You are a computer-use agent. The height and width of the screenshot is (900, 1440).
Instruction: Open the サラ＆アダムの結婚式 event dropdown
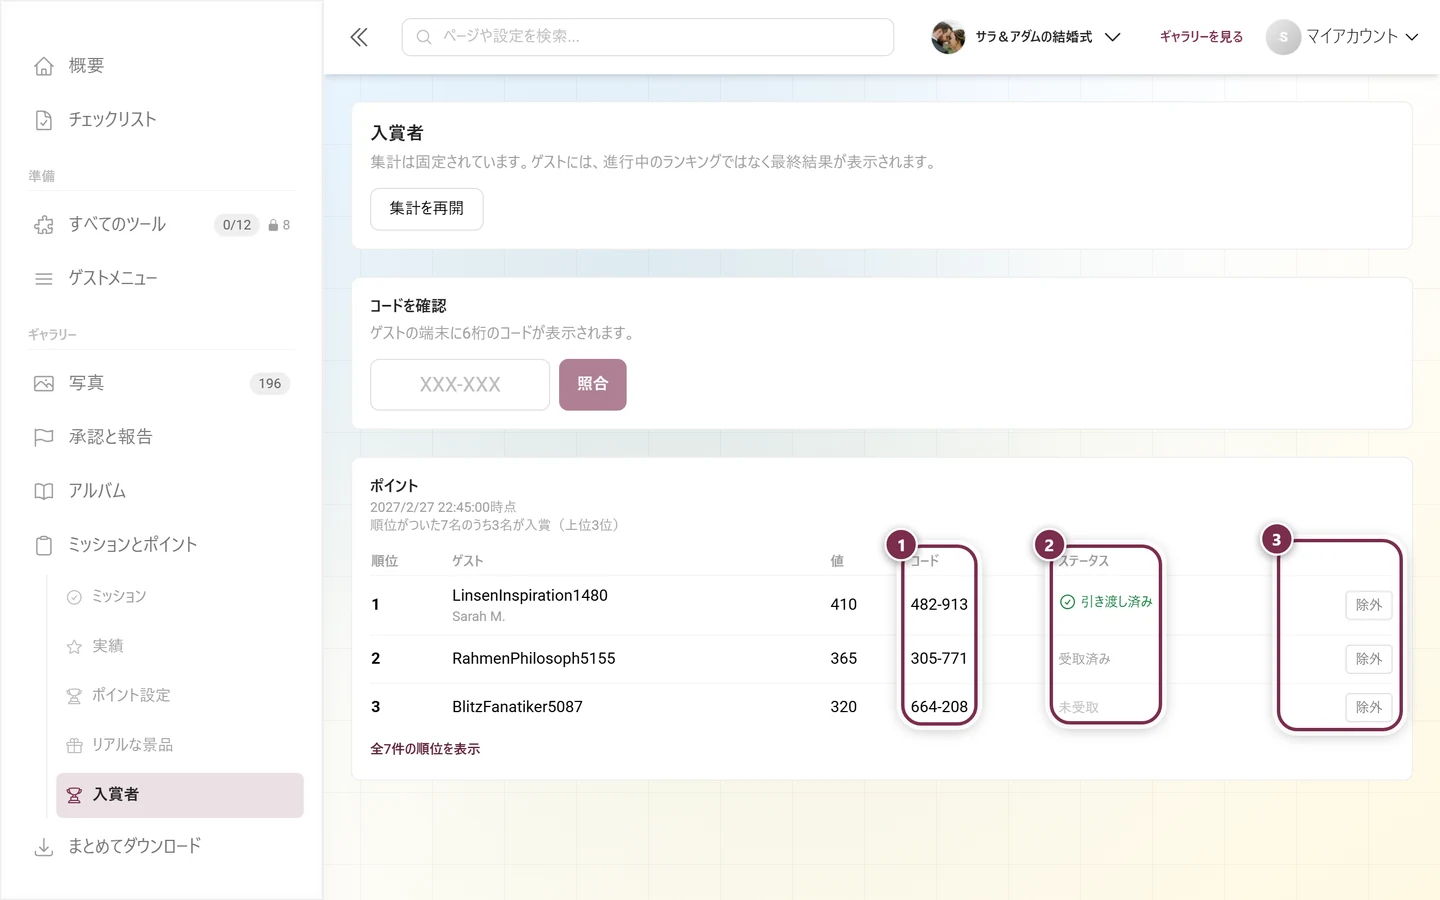(x=1026, y=37)
